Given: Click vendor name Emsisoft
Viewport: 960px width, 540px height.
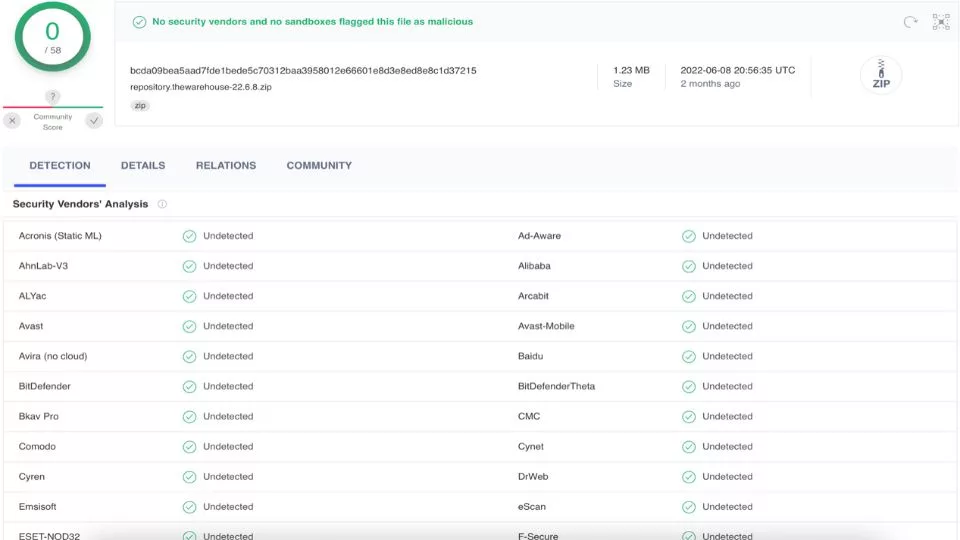Looking at the screenshot, I should pyautogui.click(x=37, y=506).
